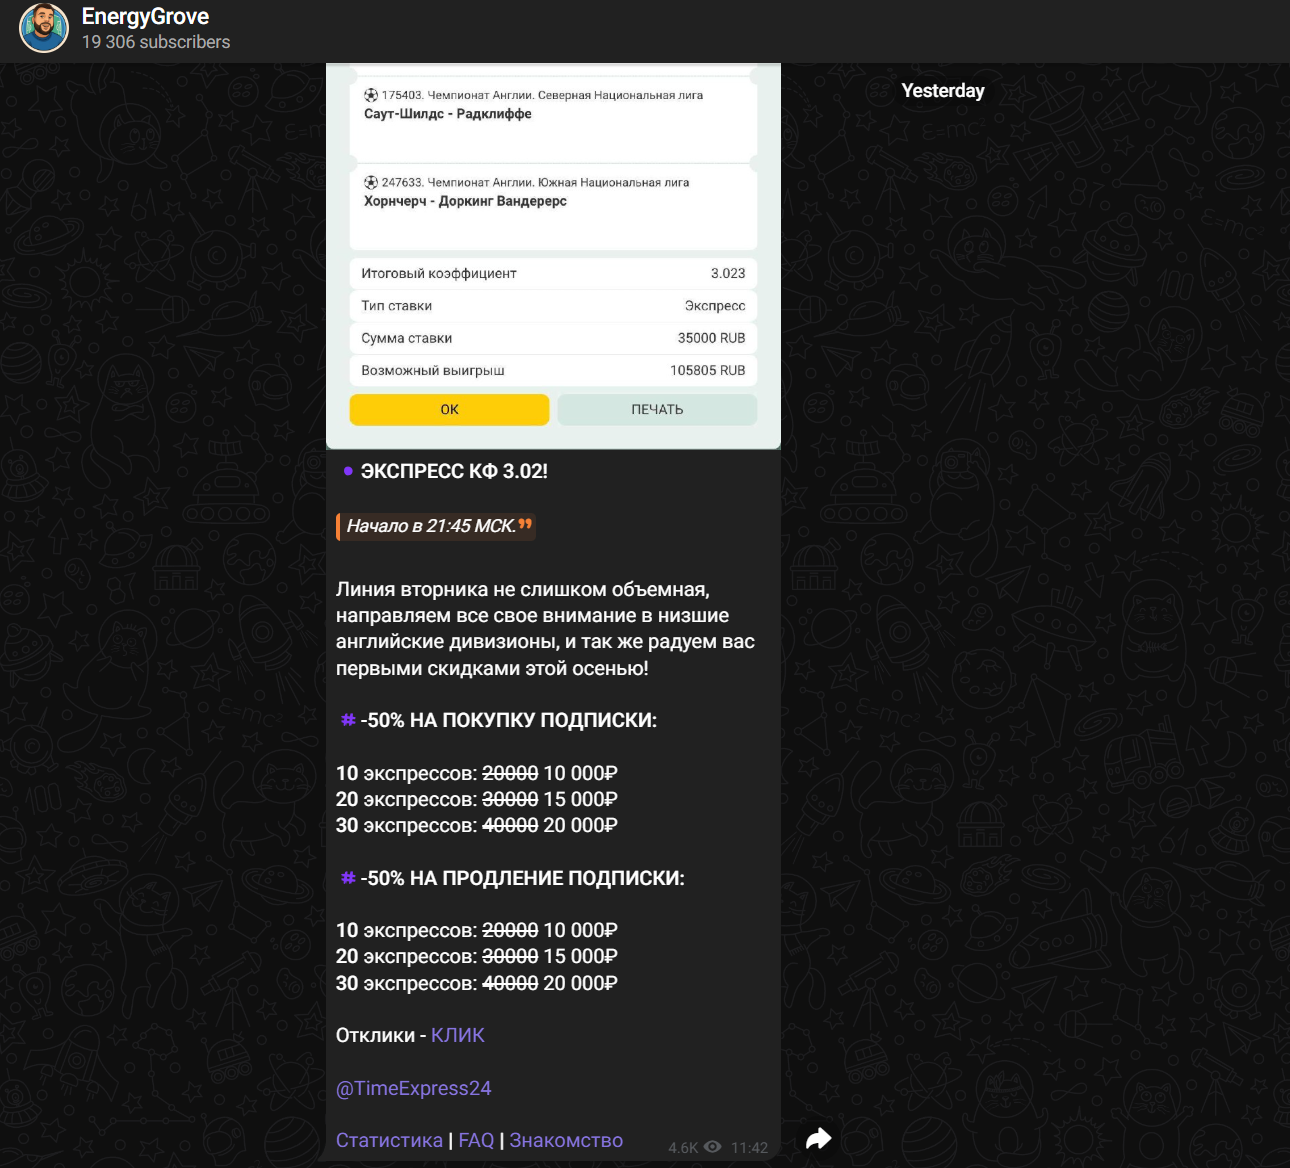Click the quote block Начало в 21:45 МСК

pyautogui.click(x=436, y=526)
